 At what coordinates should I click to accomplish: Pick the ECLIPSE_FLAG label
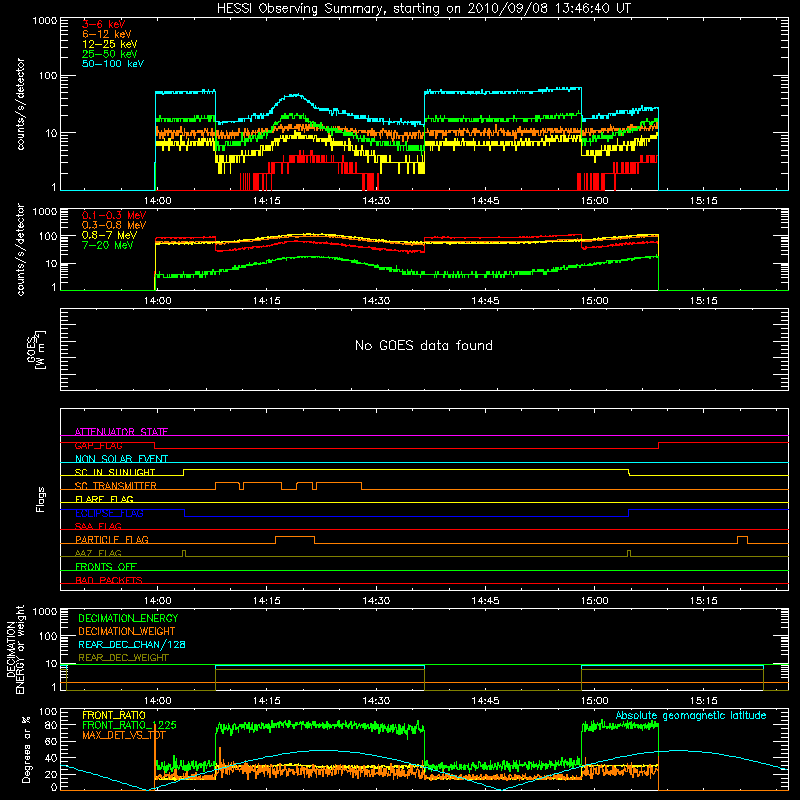click(x=109, y=513)
